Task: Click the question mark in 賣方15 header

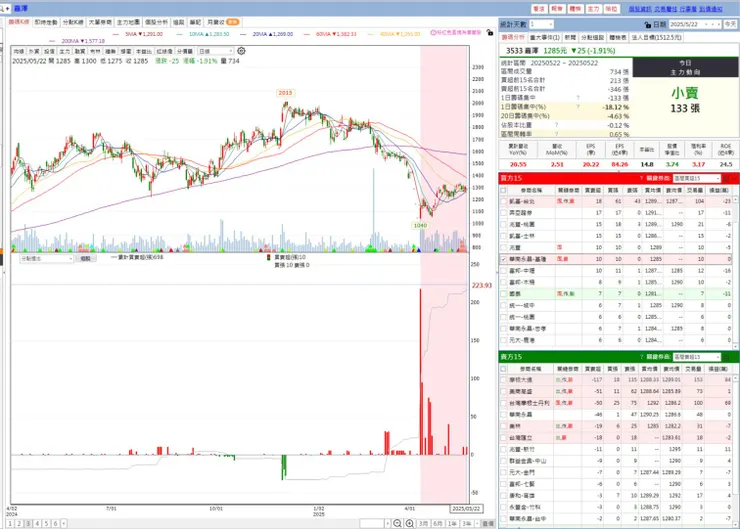Action: [641, 357]
